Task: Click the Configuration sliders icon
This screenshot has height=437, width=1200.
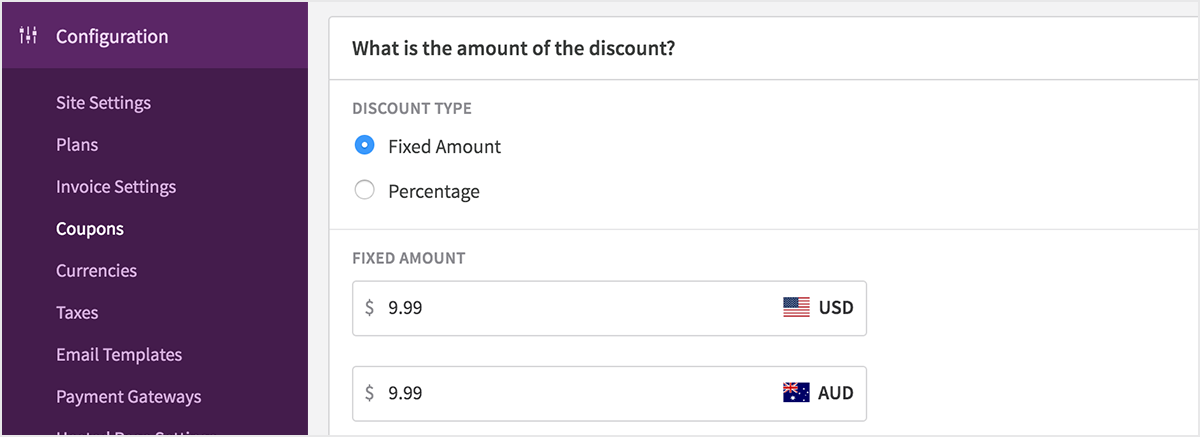Action: tap(28, 37)
